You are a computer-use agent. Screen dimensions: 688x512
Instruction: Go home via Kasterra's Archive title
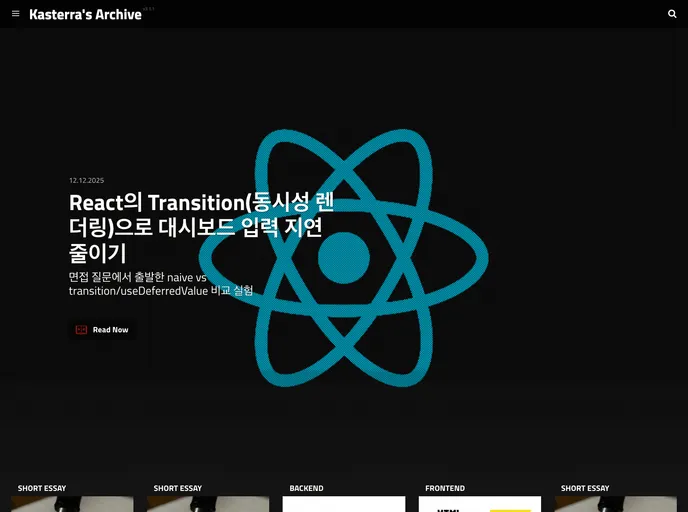(85, 14)
